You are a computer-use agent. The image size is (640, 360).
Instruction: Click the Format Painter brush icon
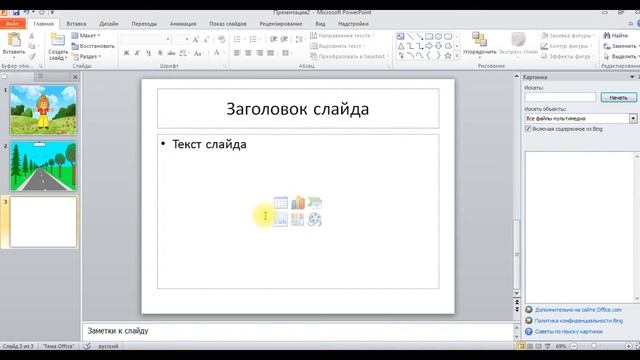32,56
